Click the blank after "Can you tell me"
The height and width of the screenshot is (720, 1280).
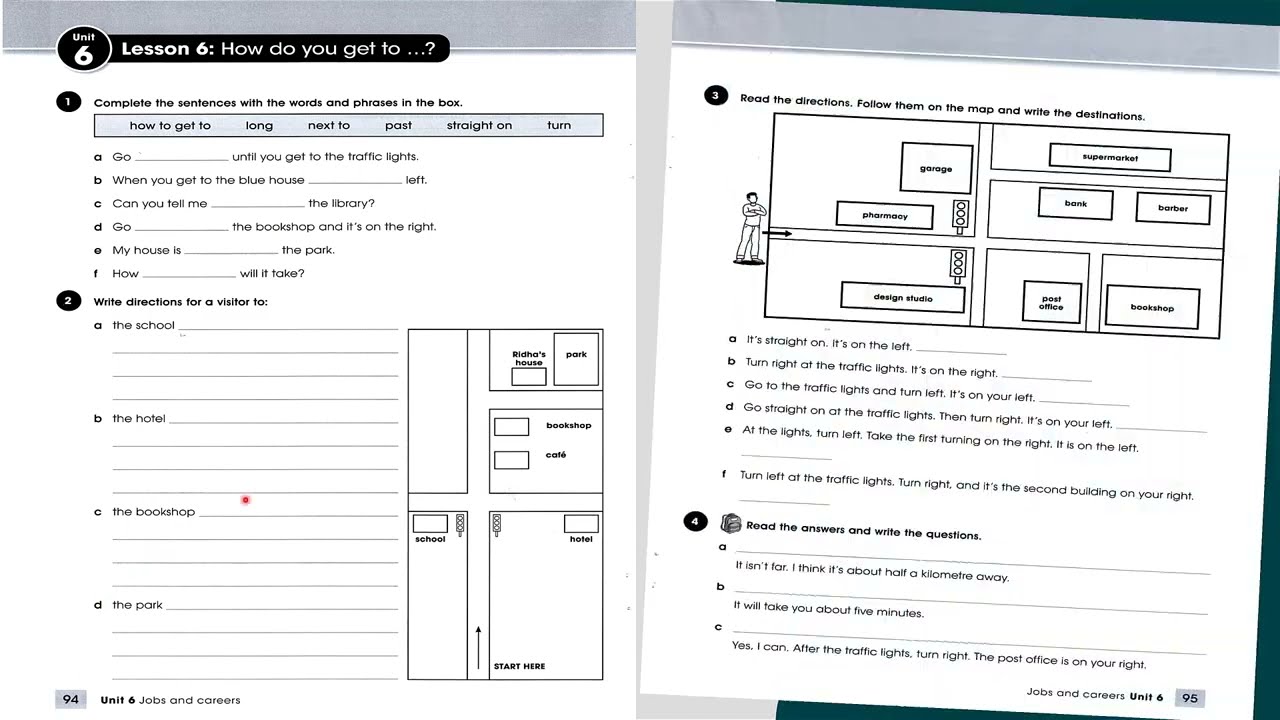[x=257, y=204]
